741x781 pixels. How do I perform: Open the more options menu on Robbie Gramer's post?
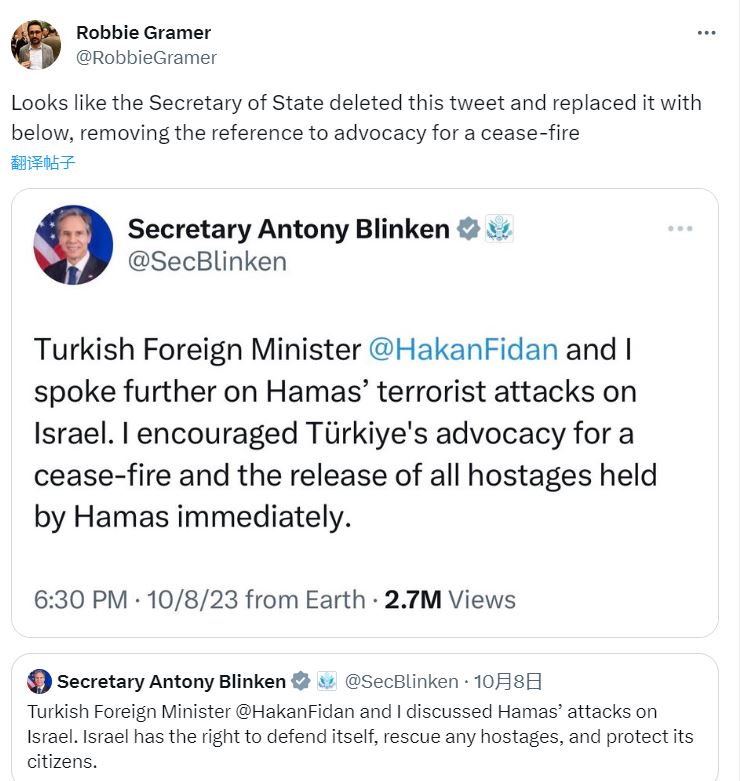(706, 32)
